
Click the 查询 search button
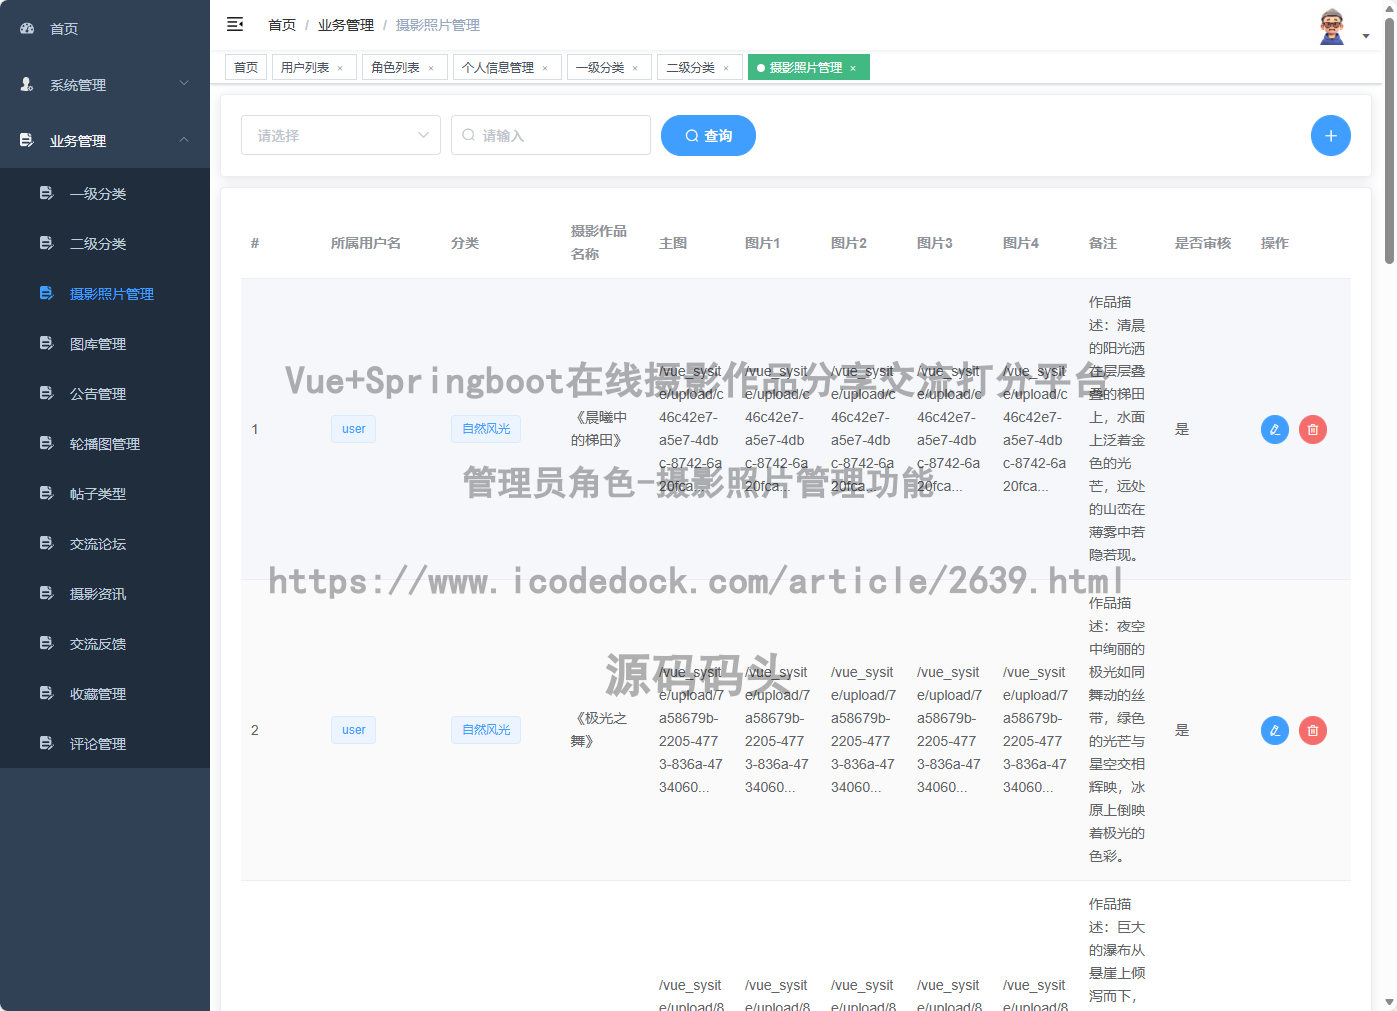(x=708, y=135)
